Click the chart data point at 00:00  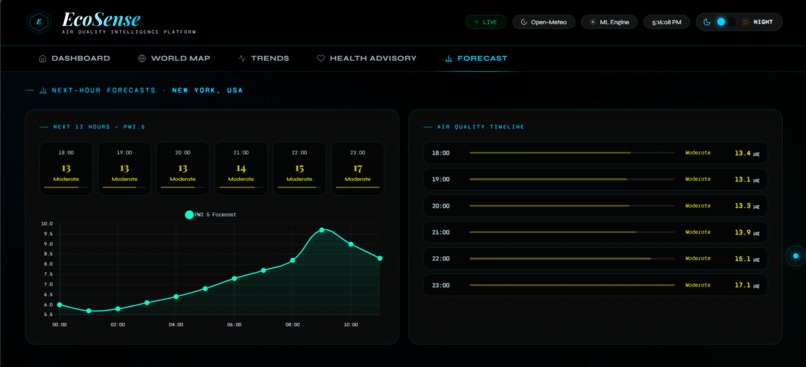[x=60, y=305]
